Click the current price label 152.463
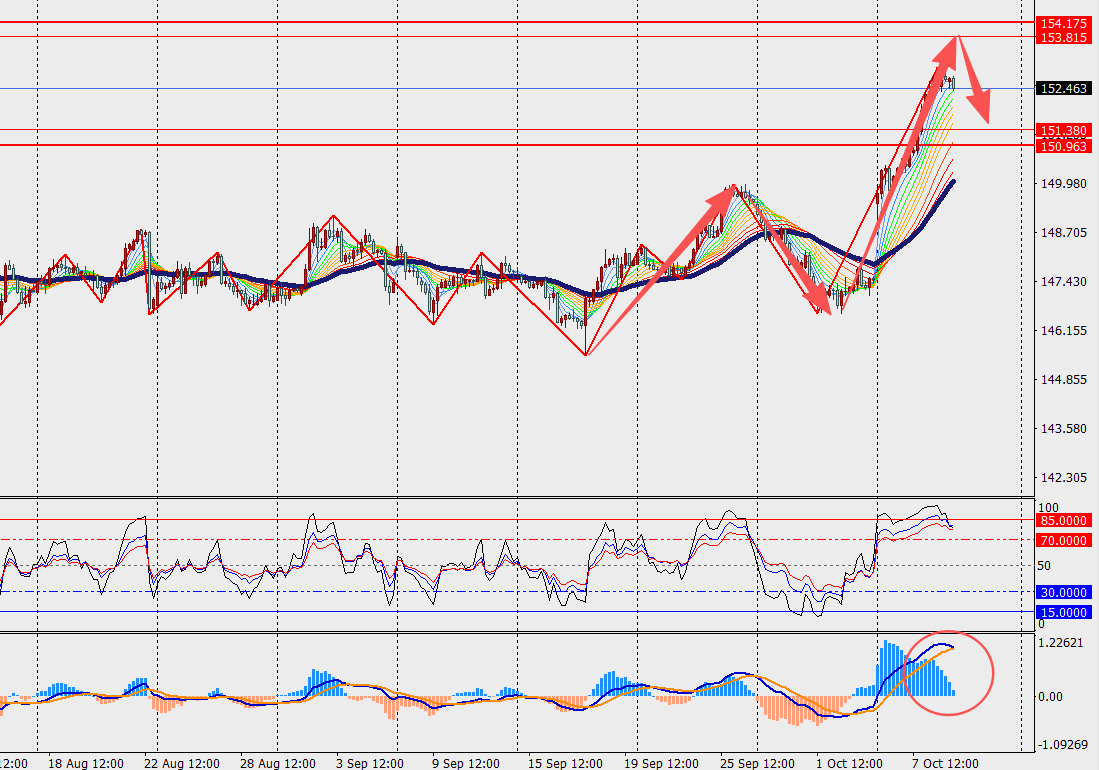Viewport: 1099px width, 770px height. 1064,88
